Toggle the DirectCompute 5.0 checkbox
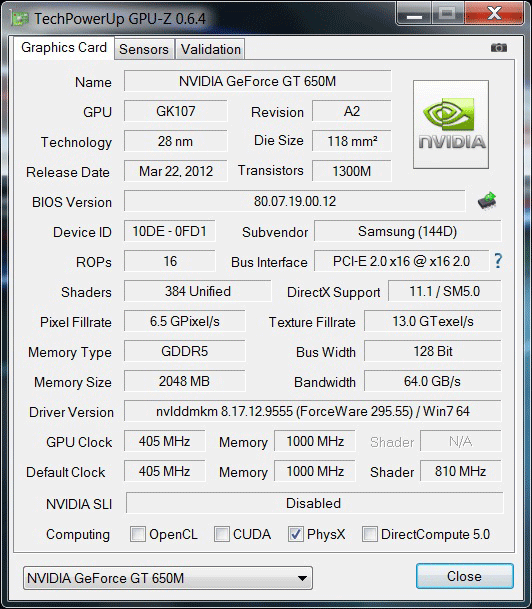532x609 pixels. coord(369,534)
